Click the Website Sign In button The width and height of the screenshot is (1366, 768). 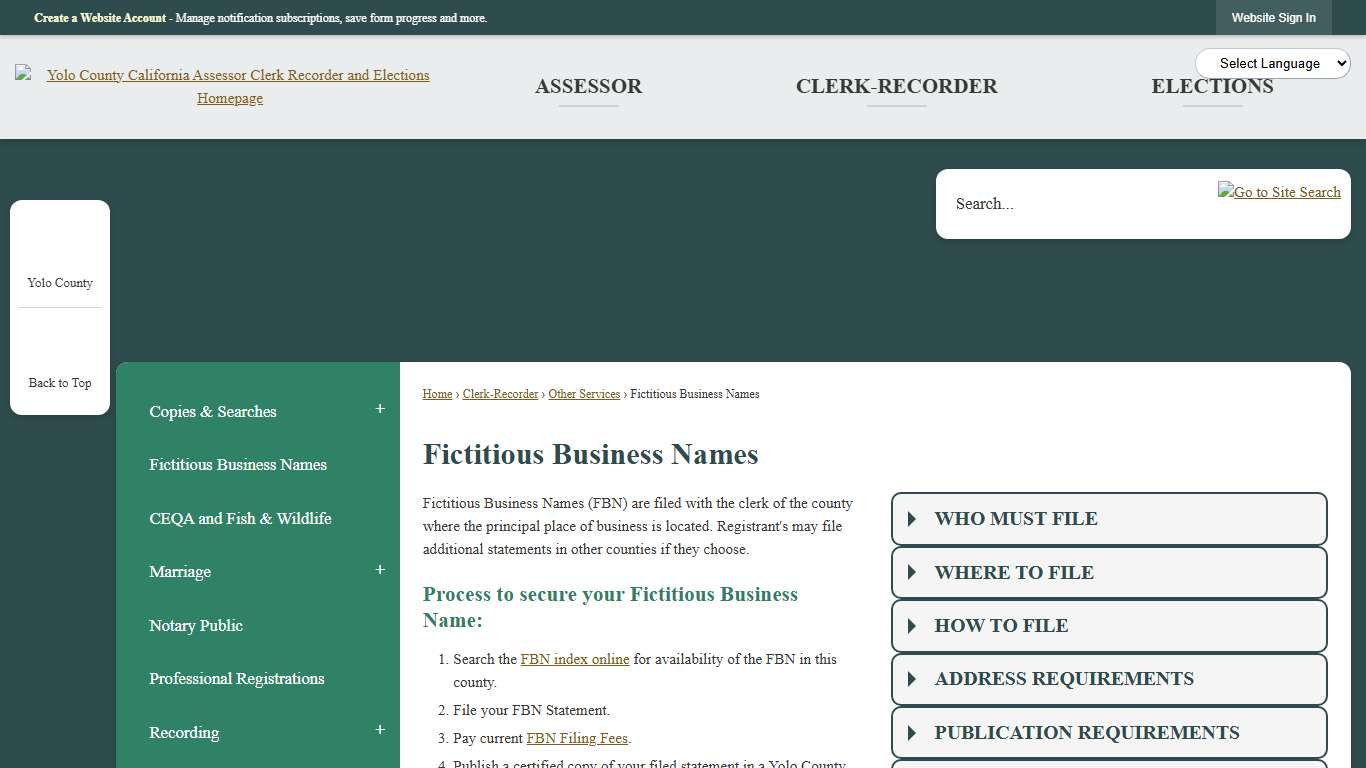(1274, 17)
